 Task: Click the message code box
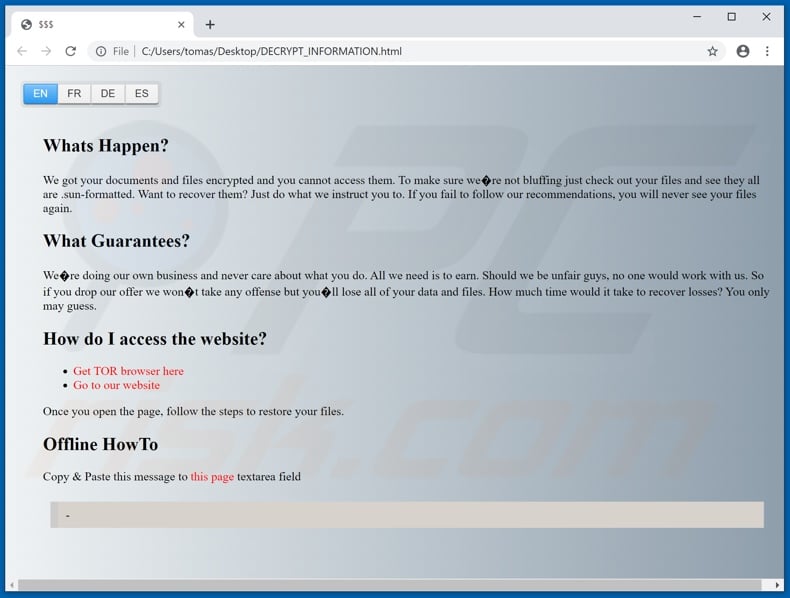coord(407,515)
